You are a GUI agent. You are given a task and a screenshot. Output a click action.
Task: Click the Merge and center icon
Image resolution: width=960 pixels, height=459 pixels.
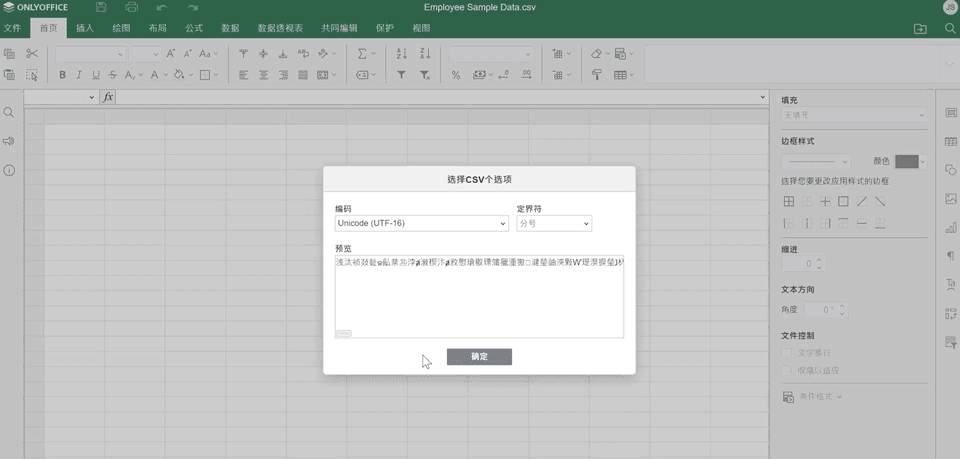click(x=323, y=75)
